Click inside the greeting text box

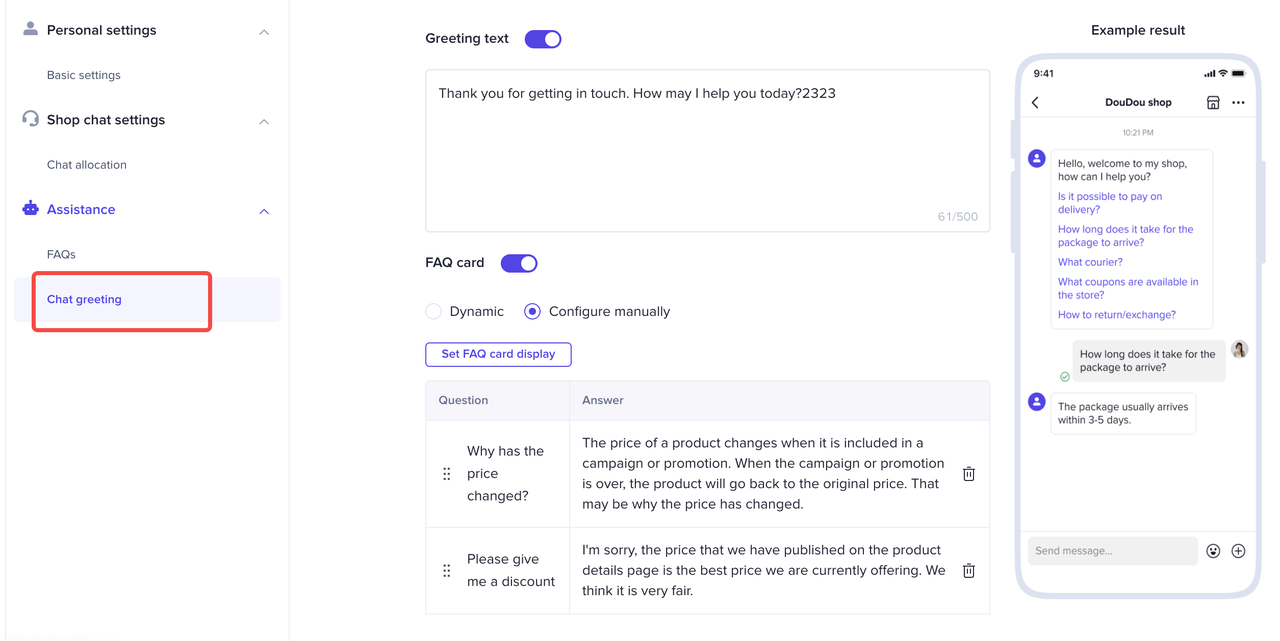pyautogui.click(x=707, y=150)
